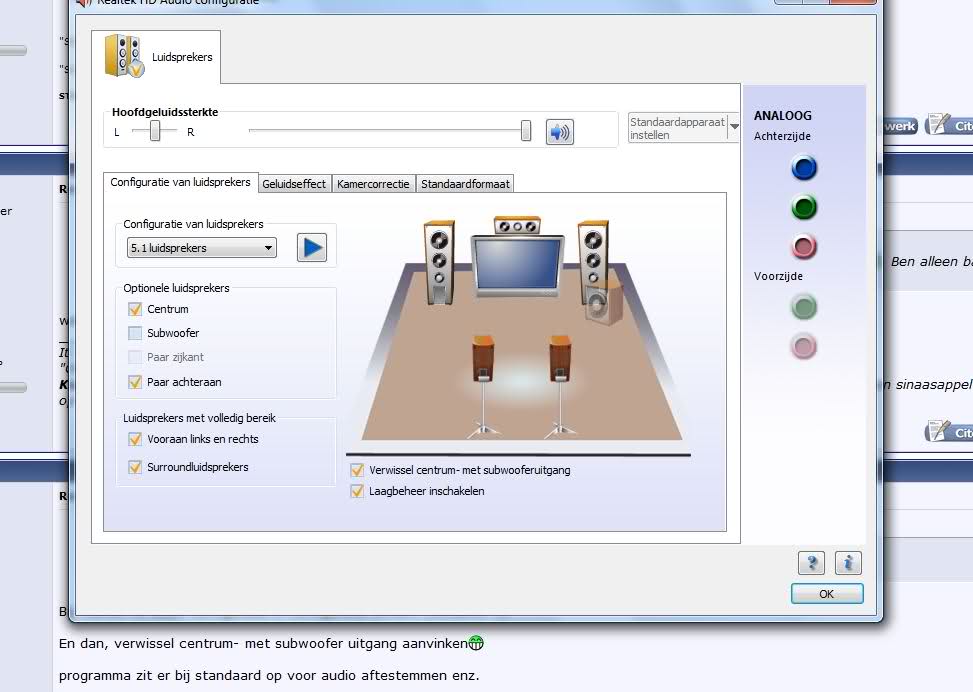Viewport: 973px width, 692px height.
Task: Click the blue rear audio jack
Action: coord(803,168)
